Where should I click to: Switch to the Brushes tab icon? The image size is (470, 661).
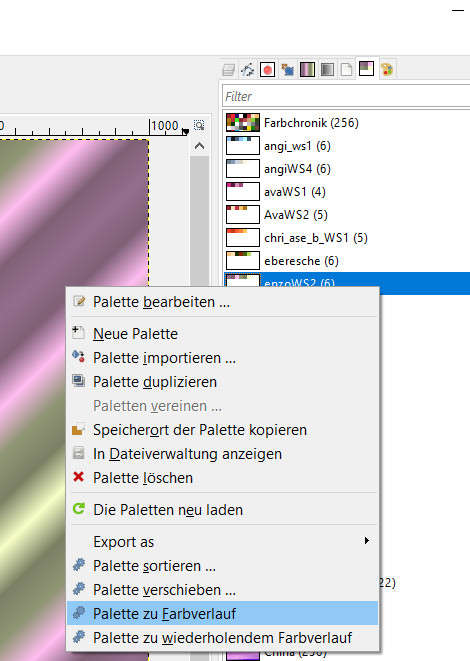point(268,69)
